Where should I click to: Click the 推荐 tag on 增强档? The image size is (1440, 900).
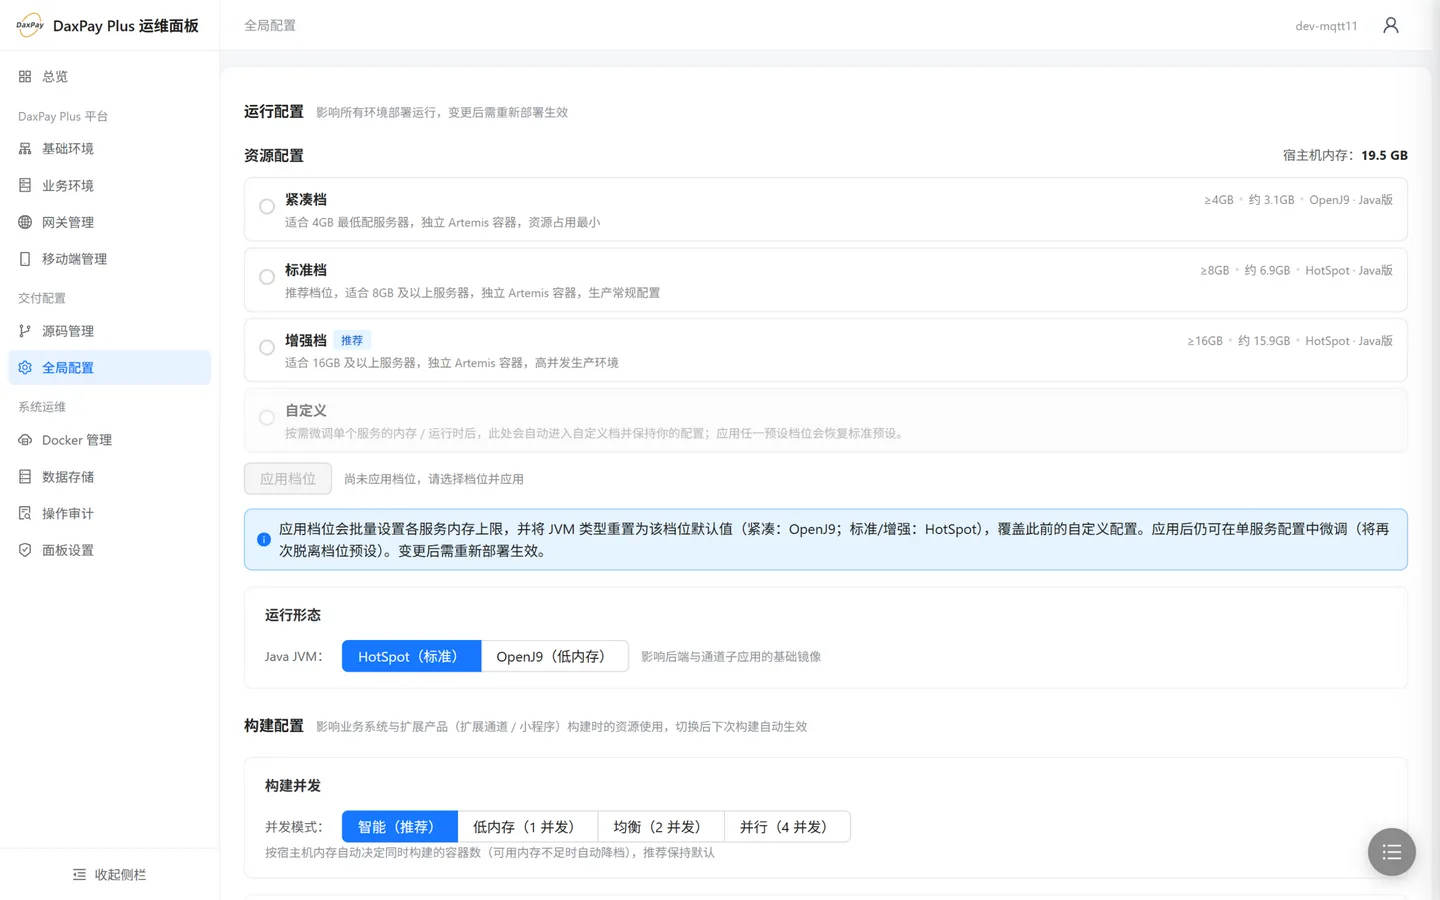[352, 340]
